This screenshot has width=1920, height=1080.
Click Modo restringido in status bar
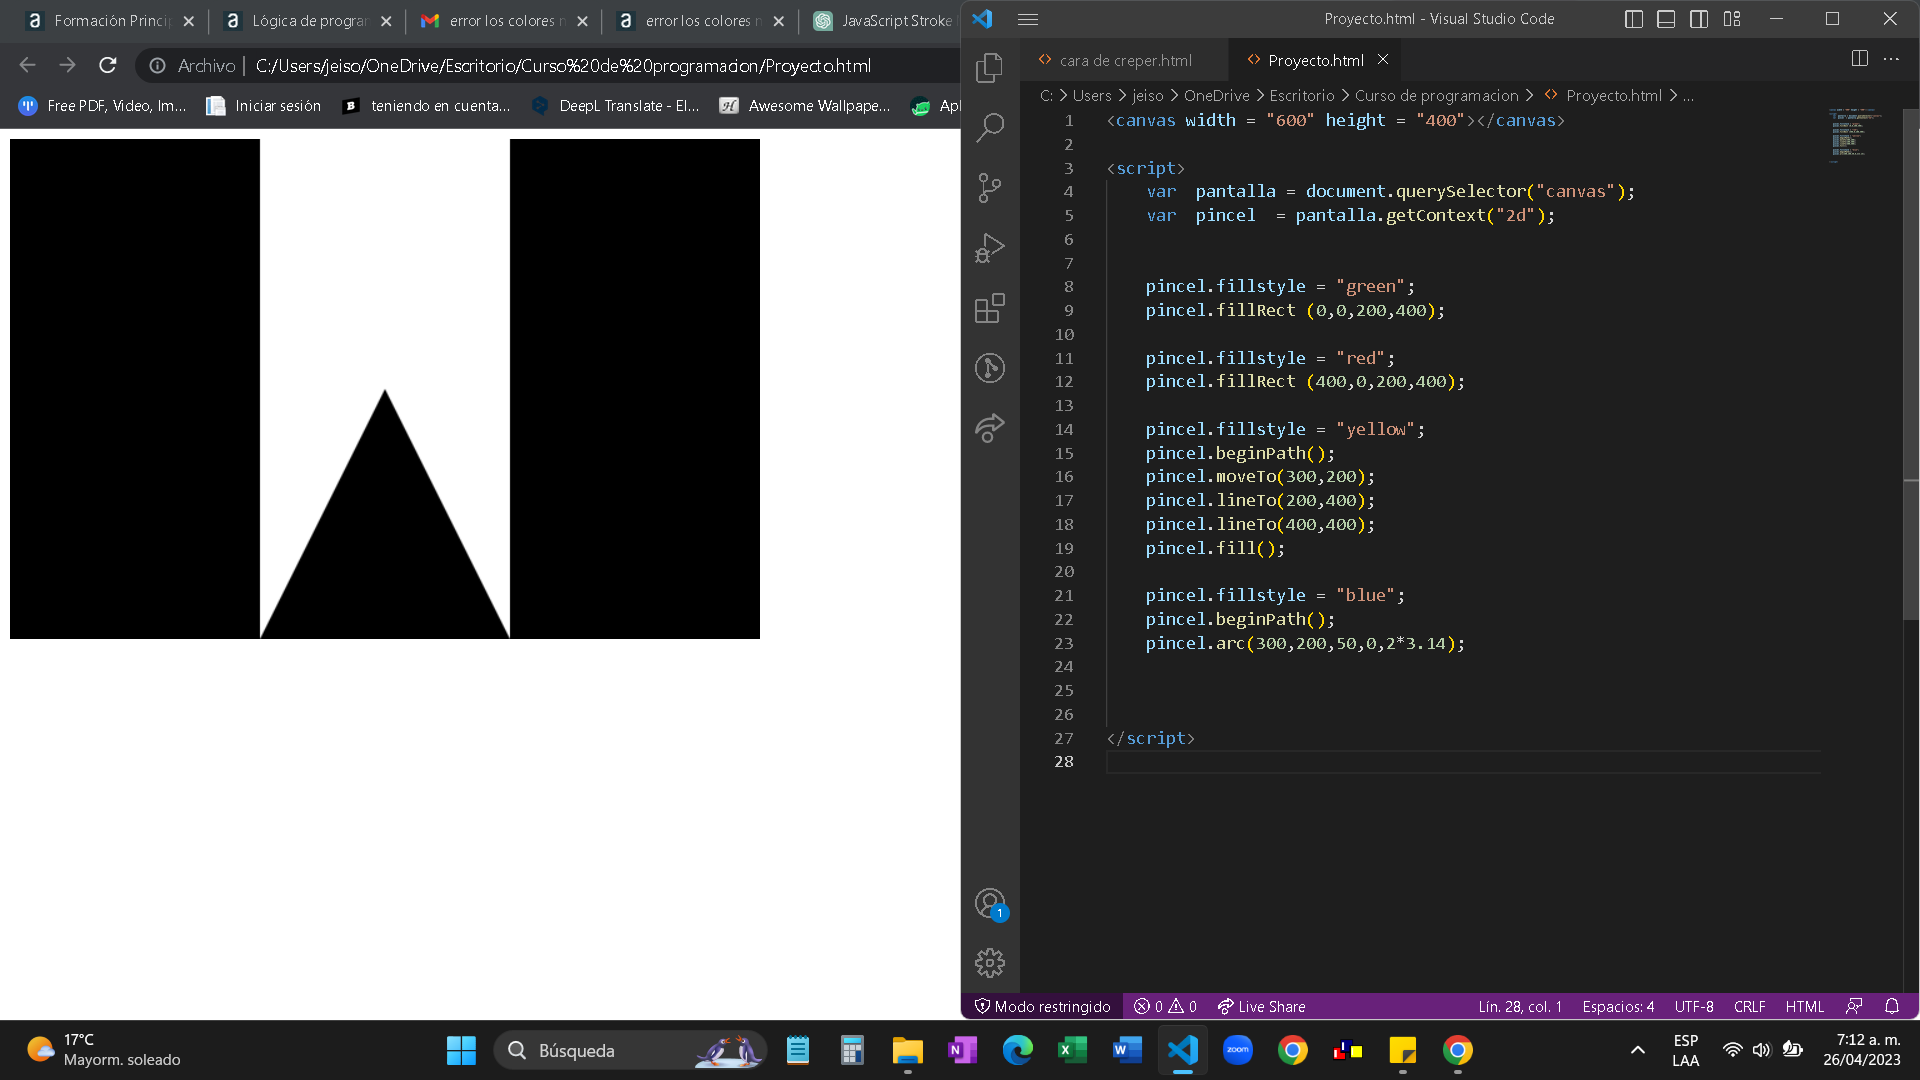click(x=1042, y=1007)
